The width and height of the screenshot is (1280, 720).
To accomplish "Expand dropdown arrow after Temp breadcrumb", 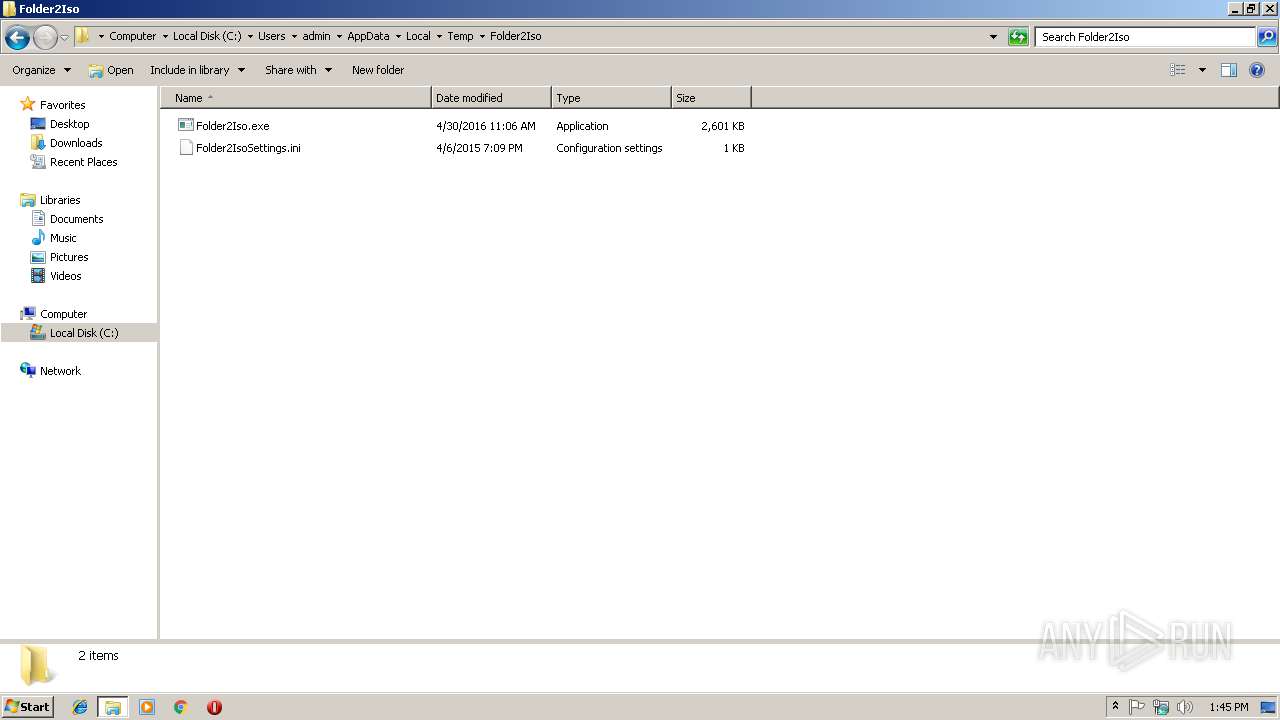I will [x=482, y=36].
